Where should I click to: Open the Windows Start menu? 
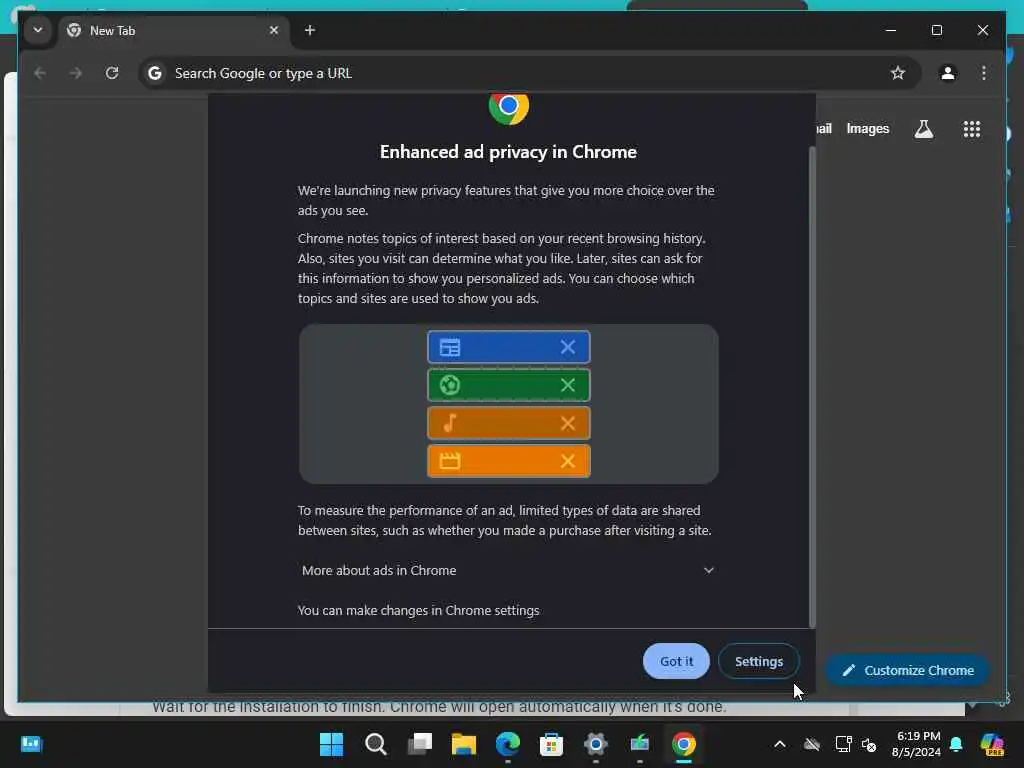(x=331, y=744)
